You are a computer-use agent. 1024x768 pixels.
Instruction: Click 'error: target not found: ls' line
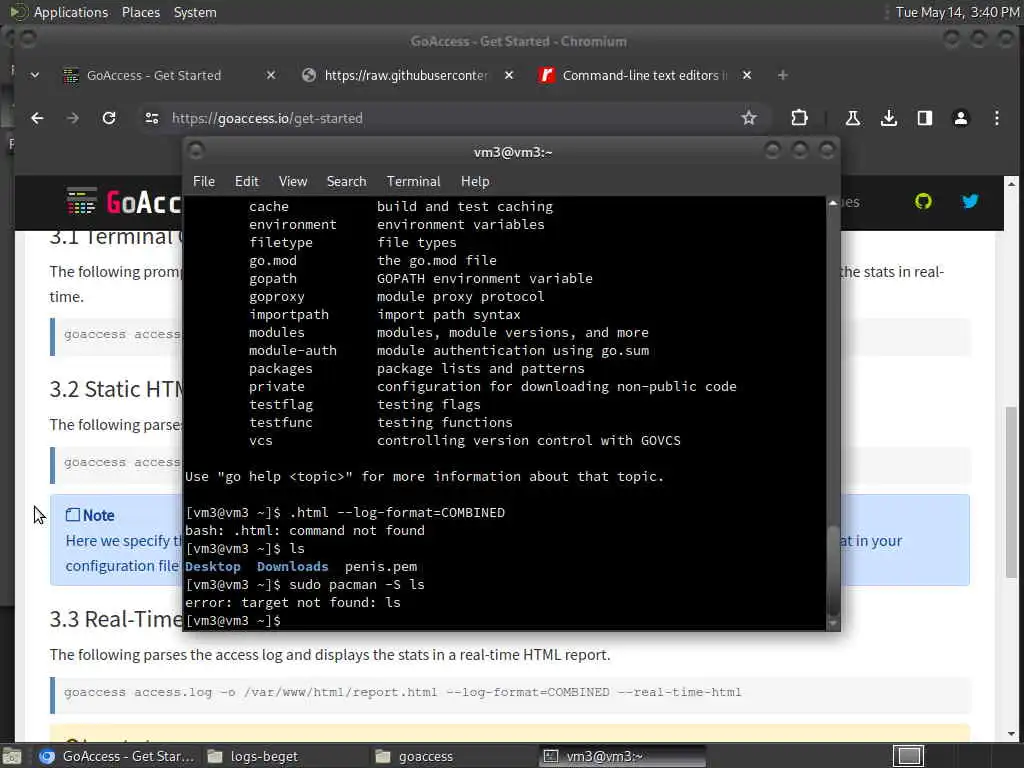[293, 602]
